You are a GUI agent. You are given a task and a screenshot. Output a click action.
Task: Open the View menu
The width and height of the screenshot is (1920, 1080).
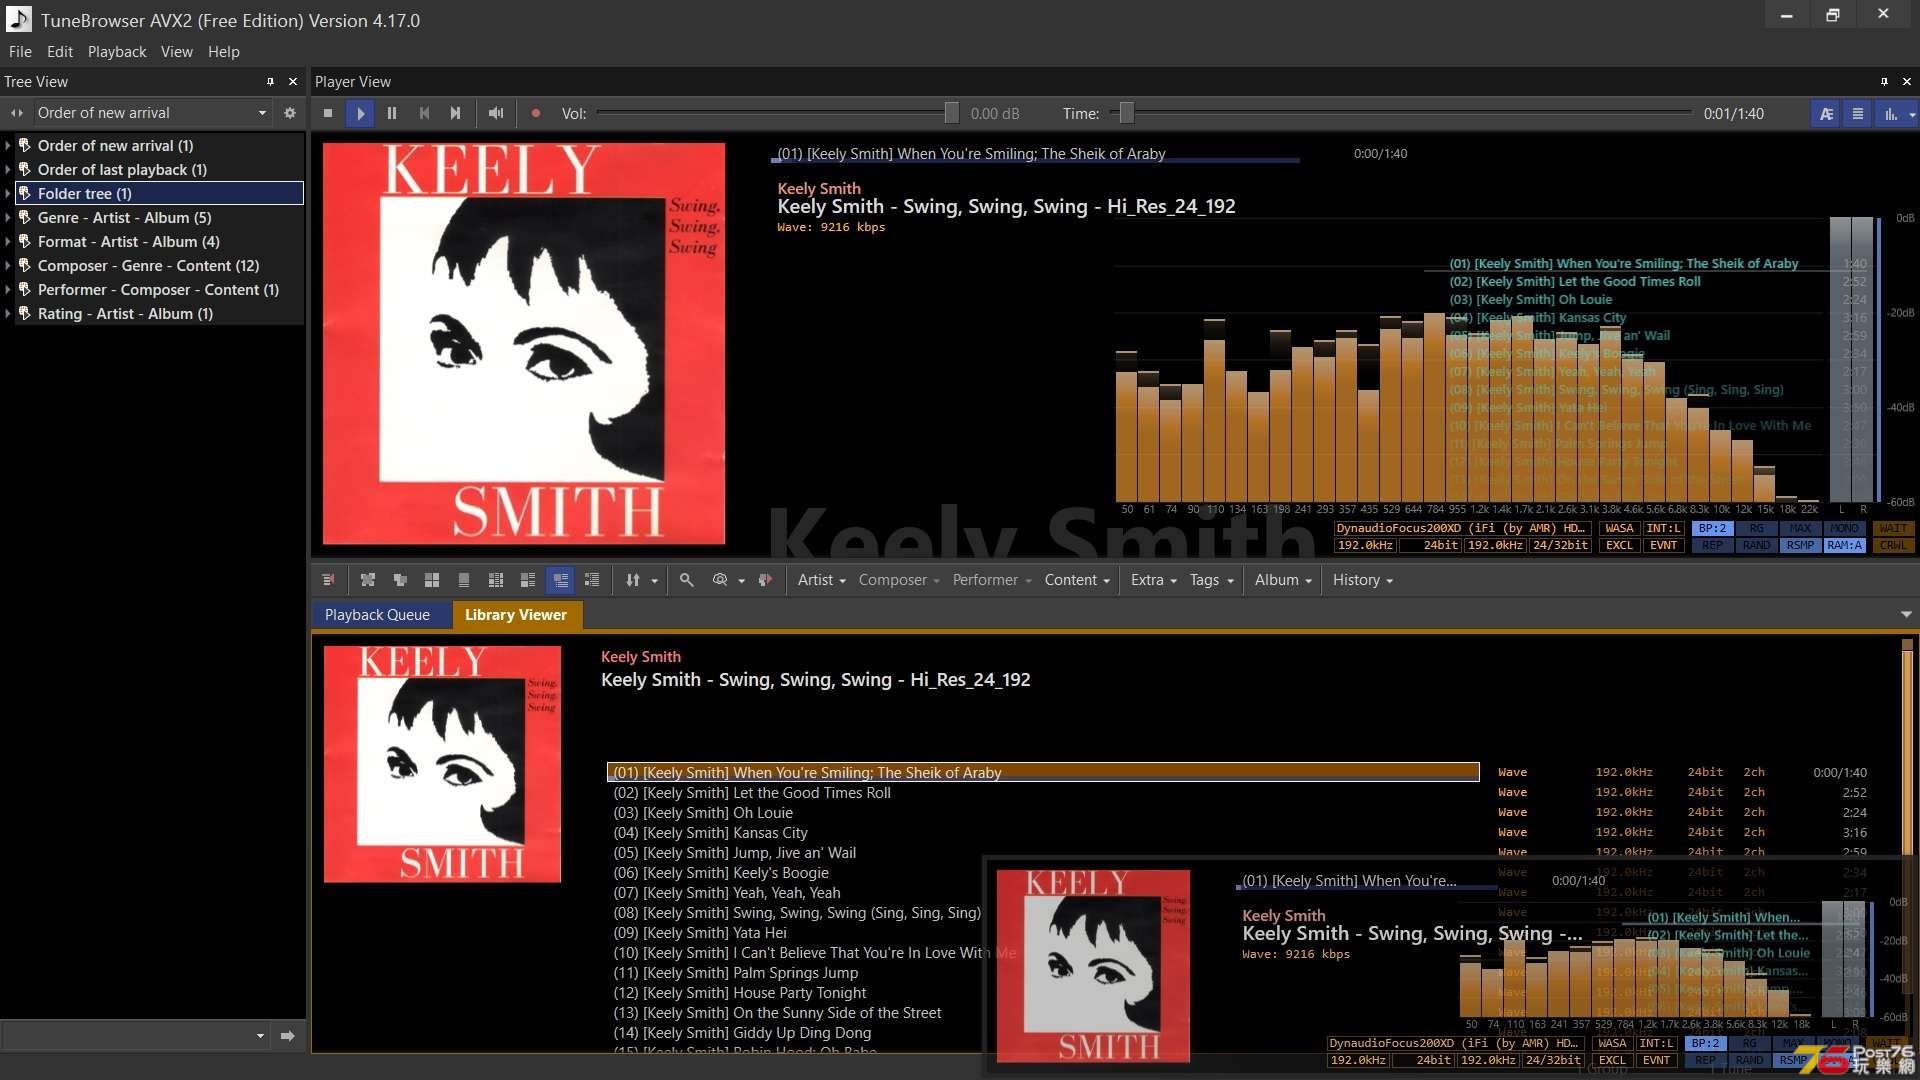pos(177,52)
